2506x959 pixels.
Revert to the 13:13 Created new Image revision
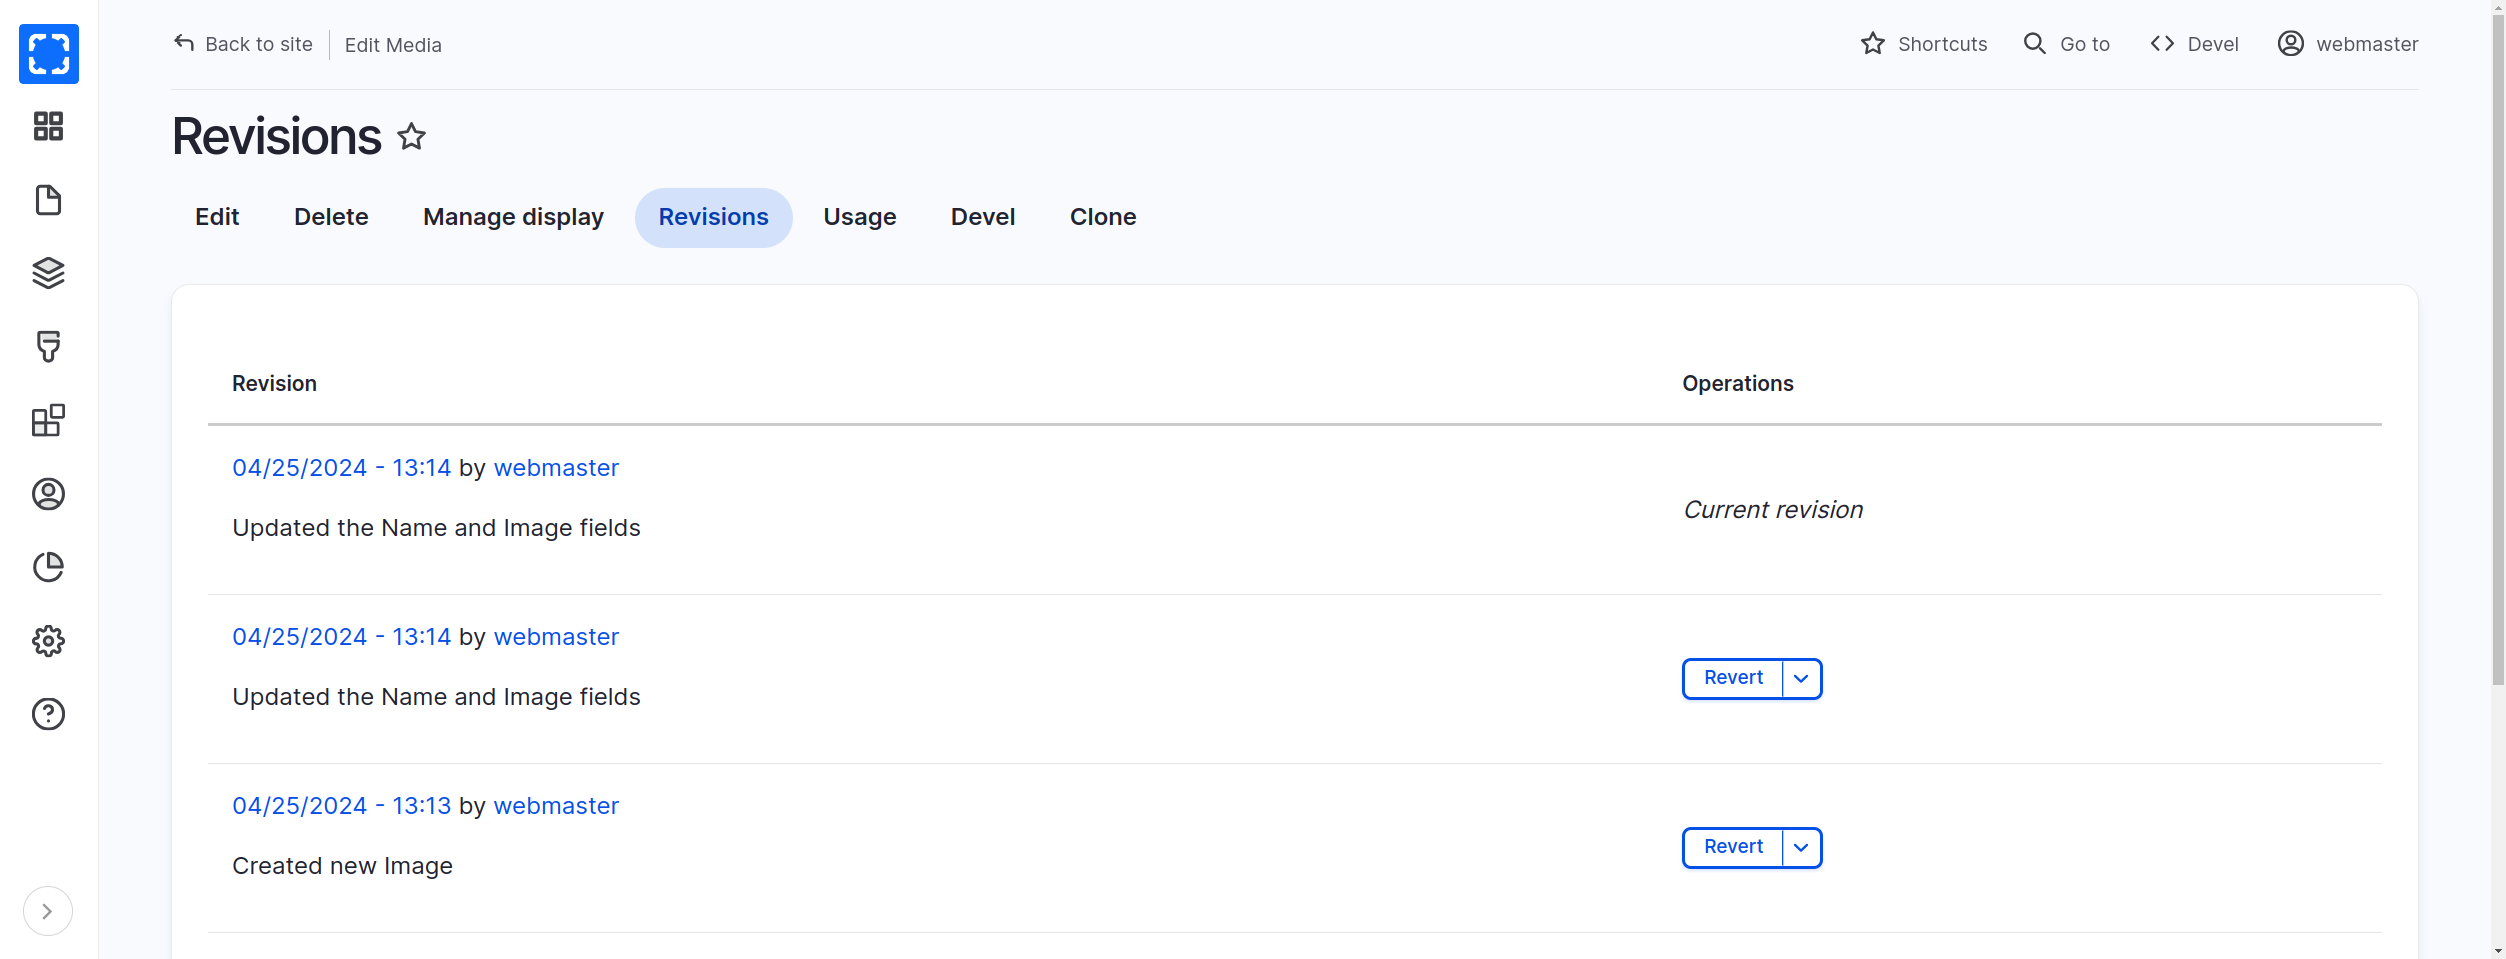(x=1733, y=848)
